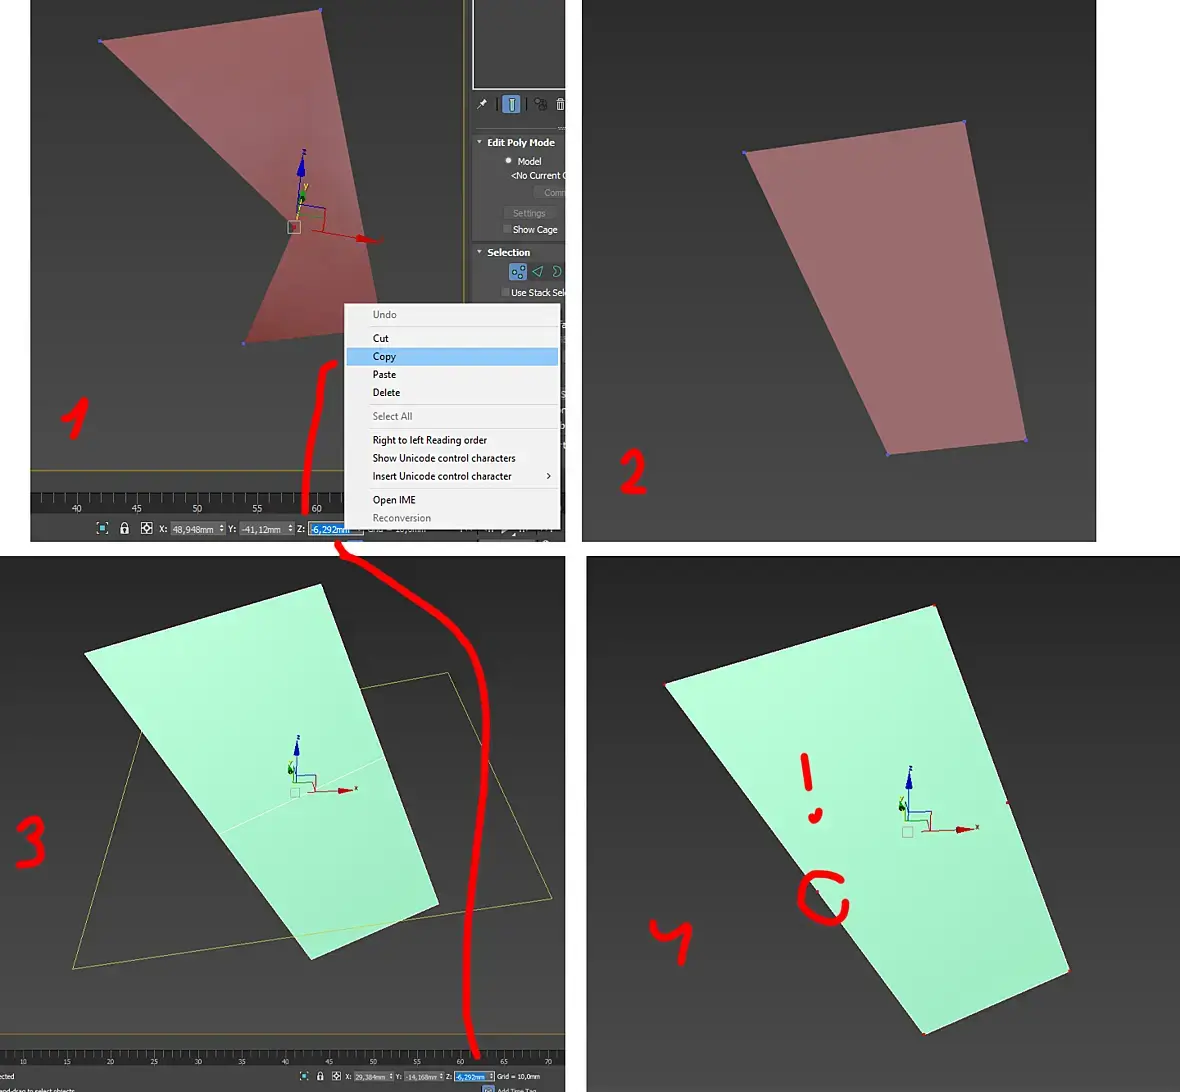The image size is (1180, 1092).
Task: Enable Use Stack Selection checkbox
Action: 506,292
